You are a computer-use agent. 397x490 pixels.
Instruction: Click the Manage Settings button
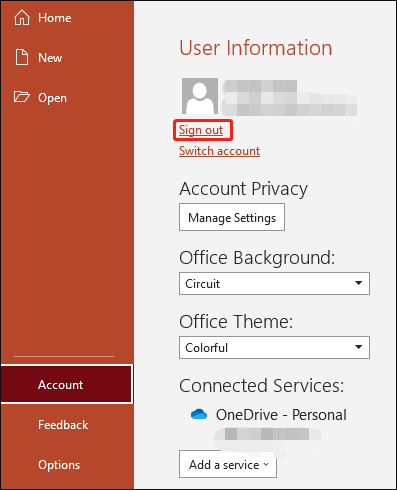[232, 217]
